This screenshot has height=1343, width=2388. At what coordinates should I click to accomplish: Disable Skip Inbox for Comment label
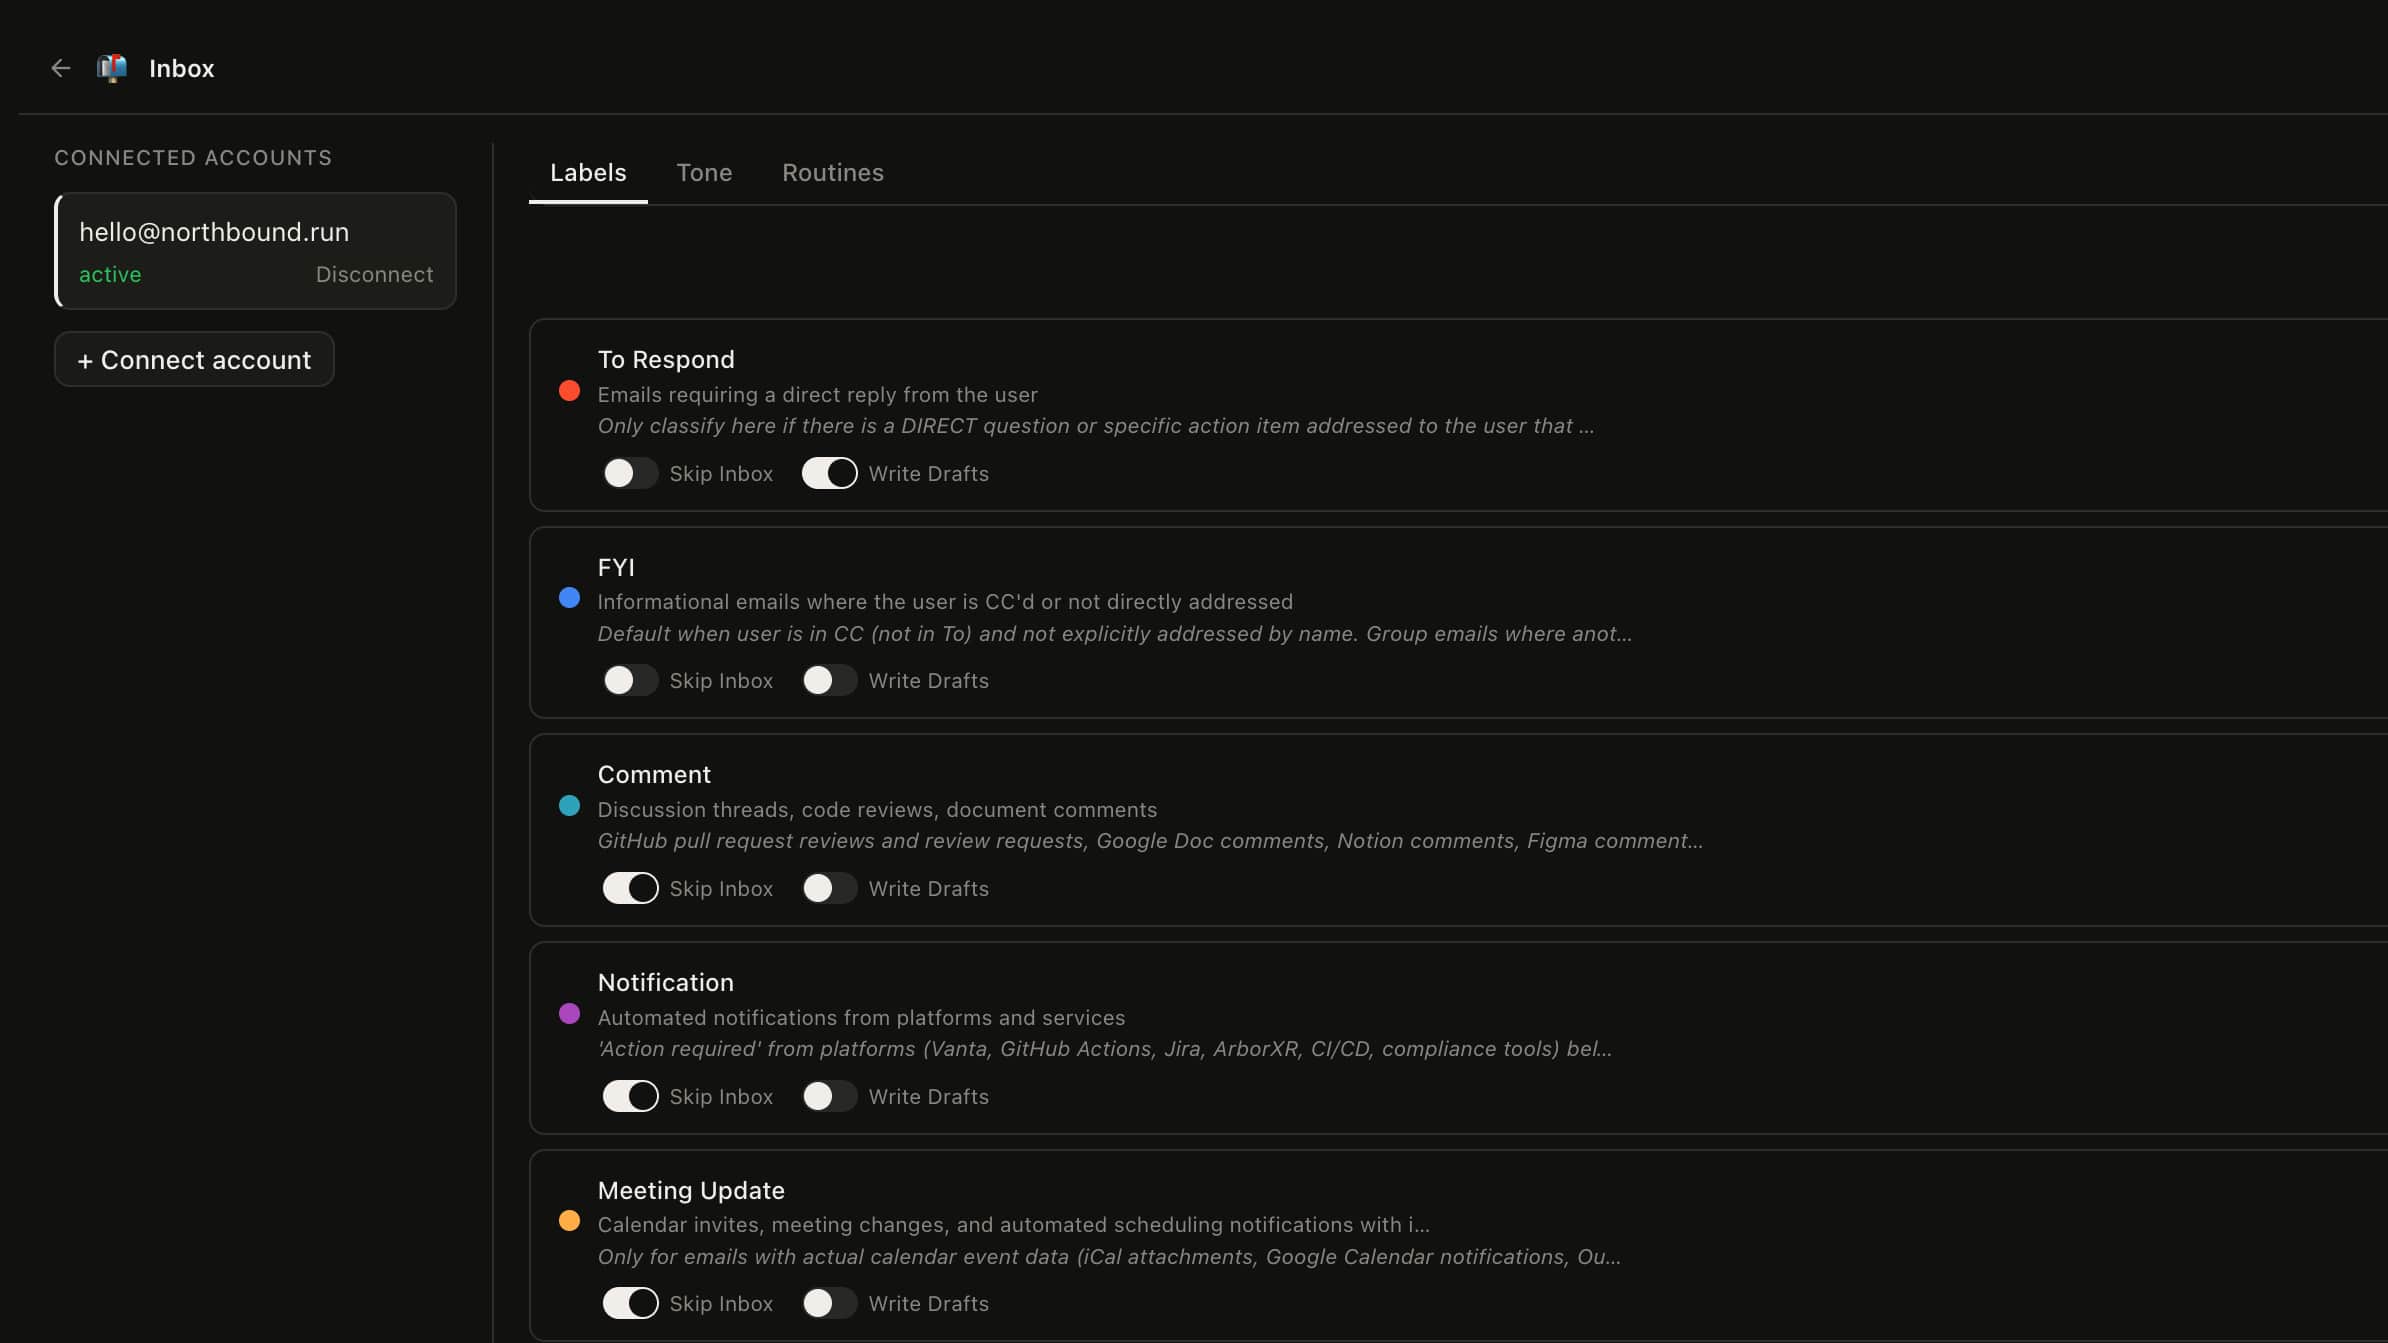630,888
